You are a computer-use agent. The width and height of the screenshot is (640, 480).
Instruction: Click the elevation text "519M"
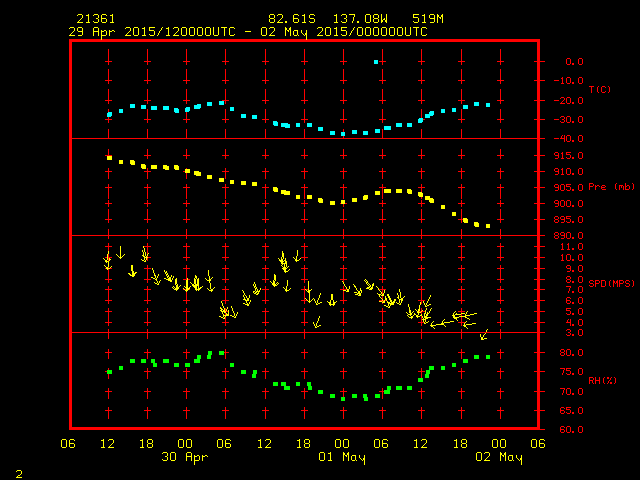point(427,19)
